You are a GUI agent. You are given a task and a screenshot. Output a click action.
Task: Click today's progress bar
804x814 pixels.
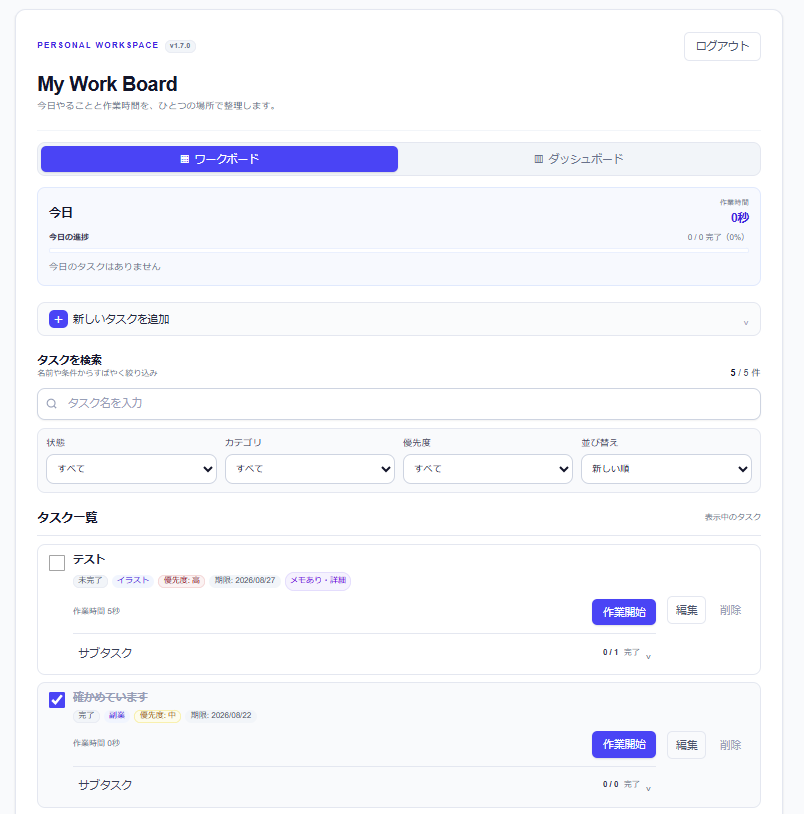[x=399, y=250]
